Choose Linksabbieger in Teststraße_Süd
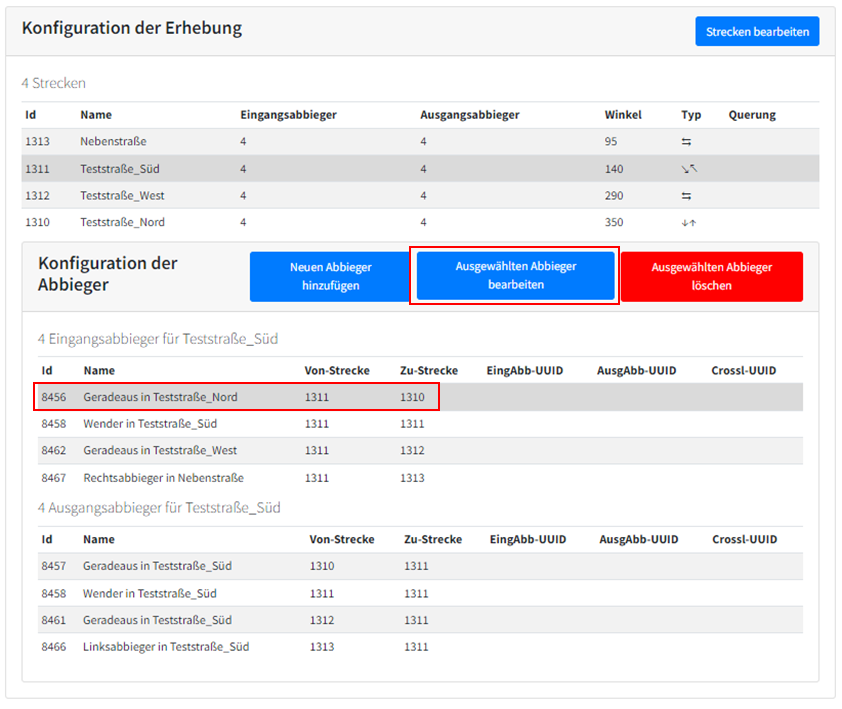The image size is (842, 709). pyautogui.click(x=420, y=647)
